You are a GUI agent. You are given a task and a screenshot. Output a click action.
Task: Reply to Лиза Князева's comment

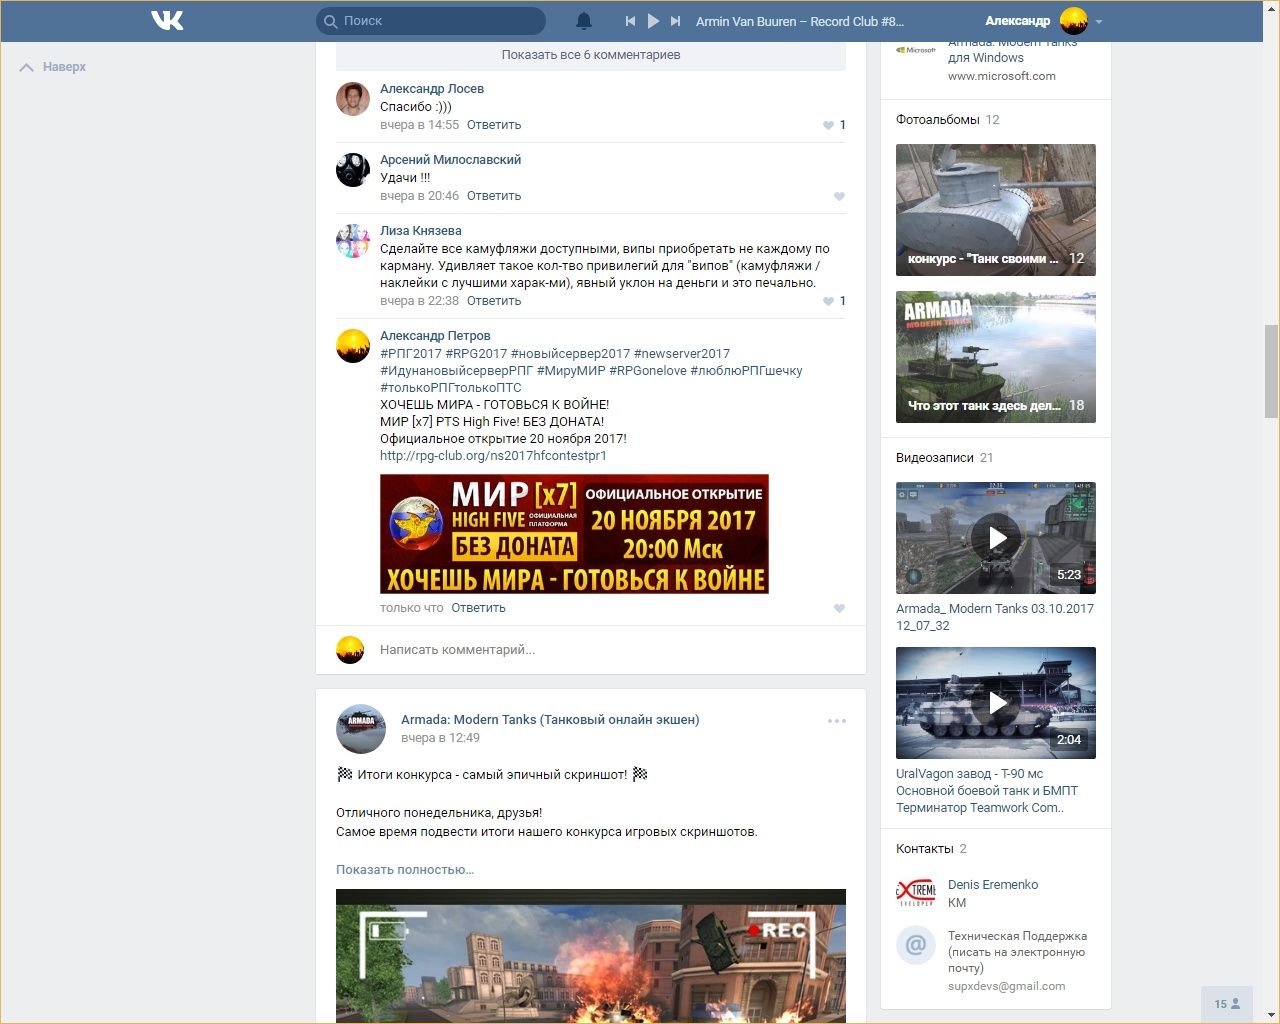pyautogui.click(x=494, y=301)
